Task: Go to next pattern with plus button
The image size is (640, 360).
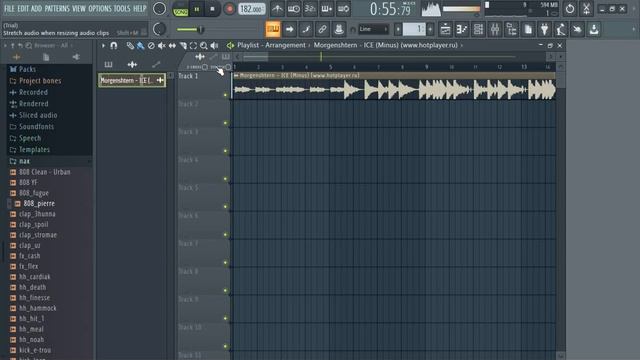Action: click(430, 29)
